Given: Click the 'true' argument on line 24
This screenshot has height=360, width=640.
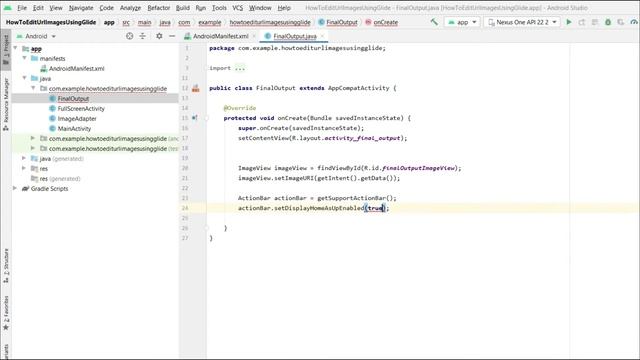Looking at the screenshot, I should click(x=376, y=208).
